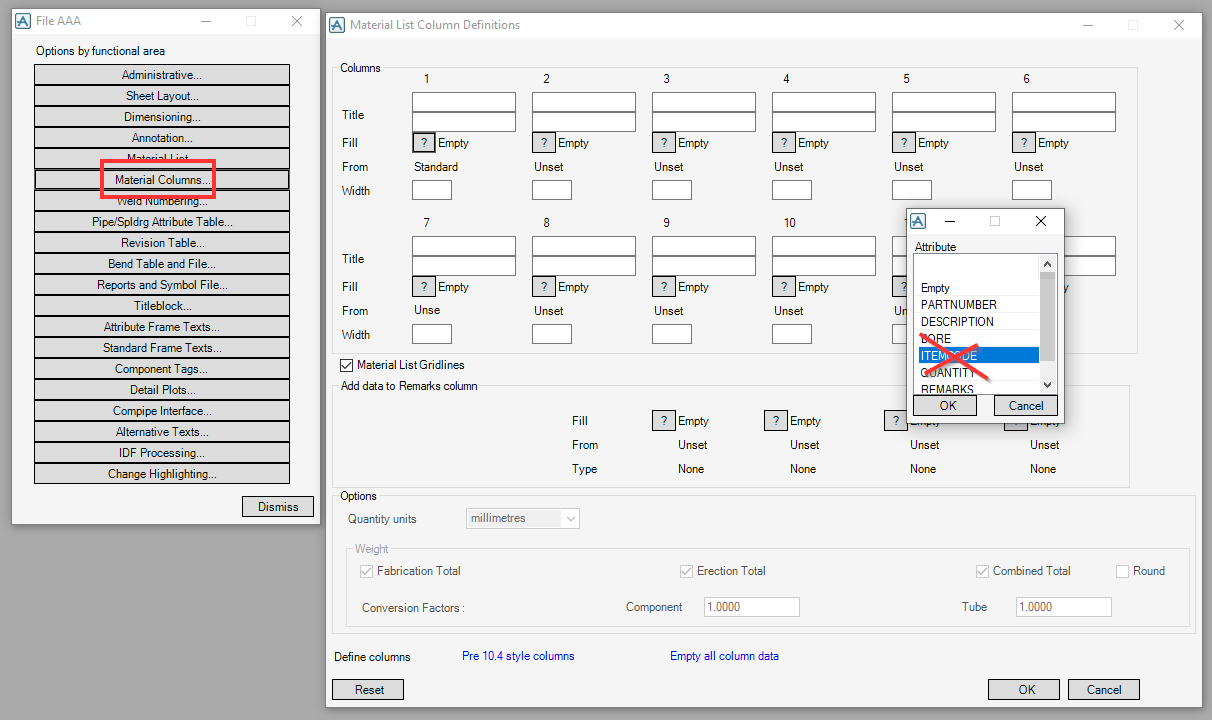The height and width of the screenshot is (720, 1212).
Task: Select ITEMCODE in the Attribute list
Action: click(979, 356)
